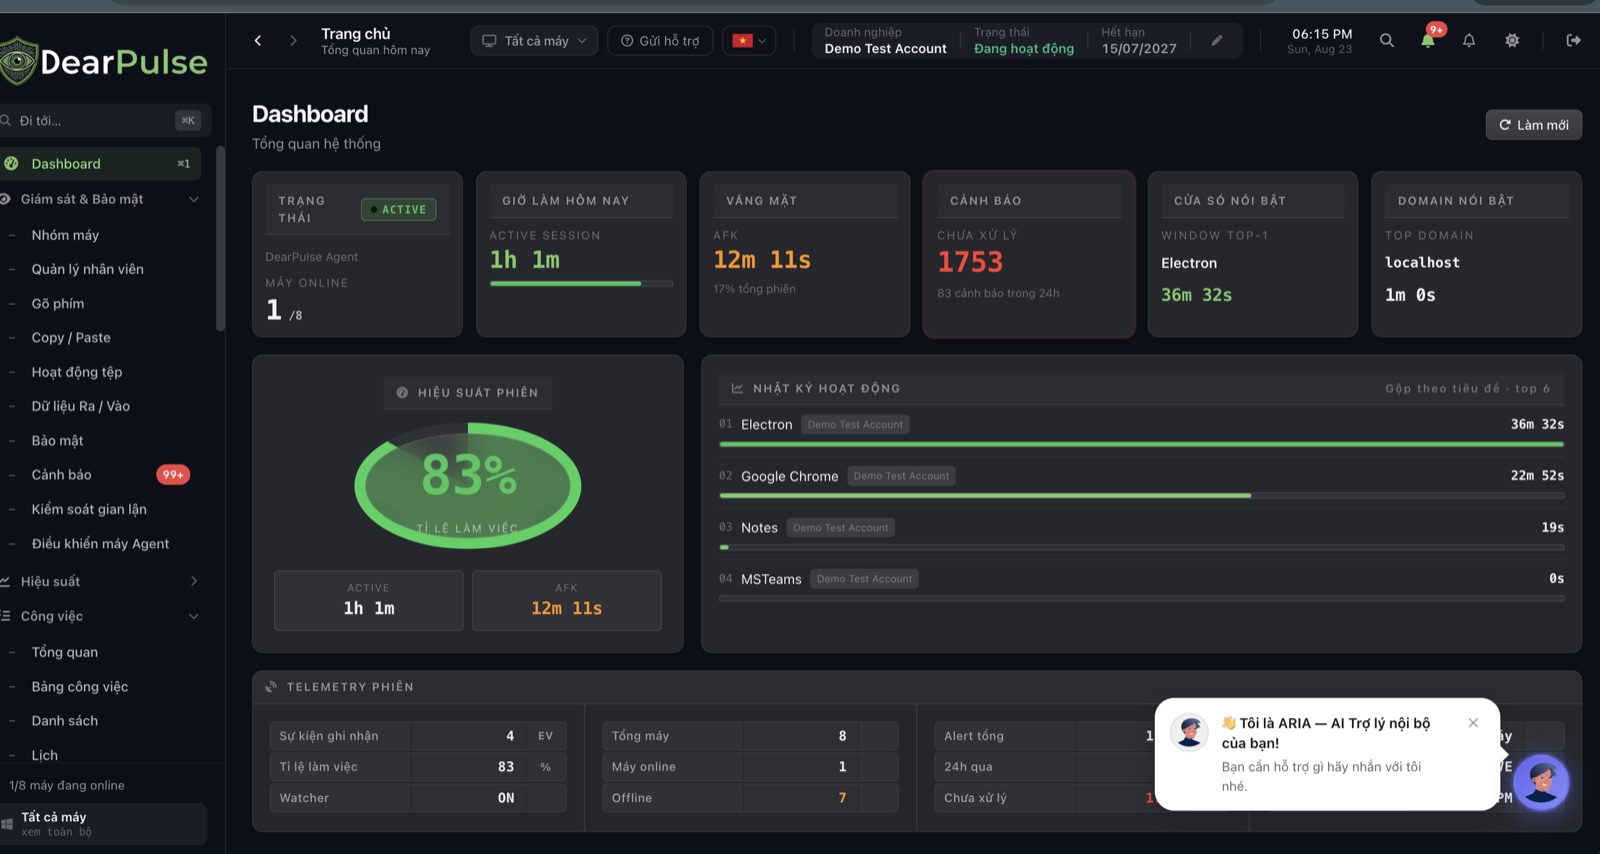Click the Watcher ON telemetry row
This screenshot has height=854, width=1600.
[418, 798]
